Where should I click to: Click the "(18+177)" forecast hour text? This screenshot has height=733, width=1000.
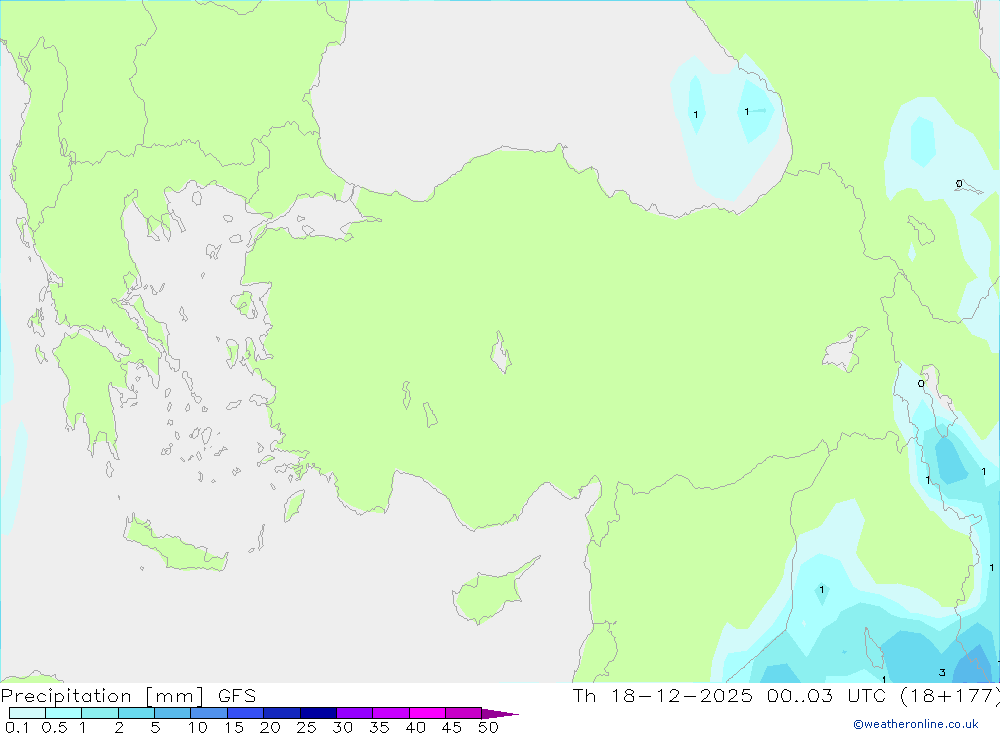pyautogui.click(x=950, y=695)
